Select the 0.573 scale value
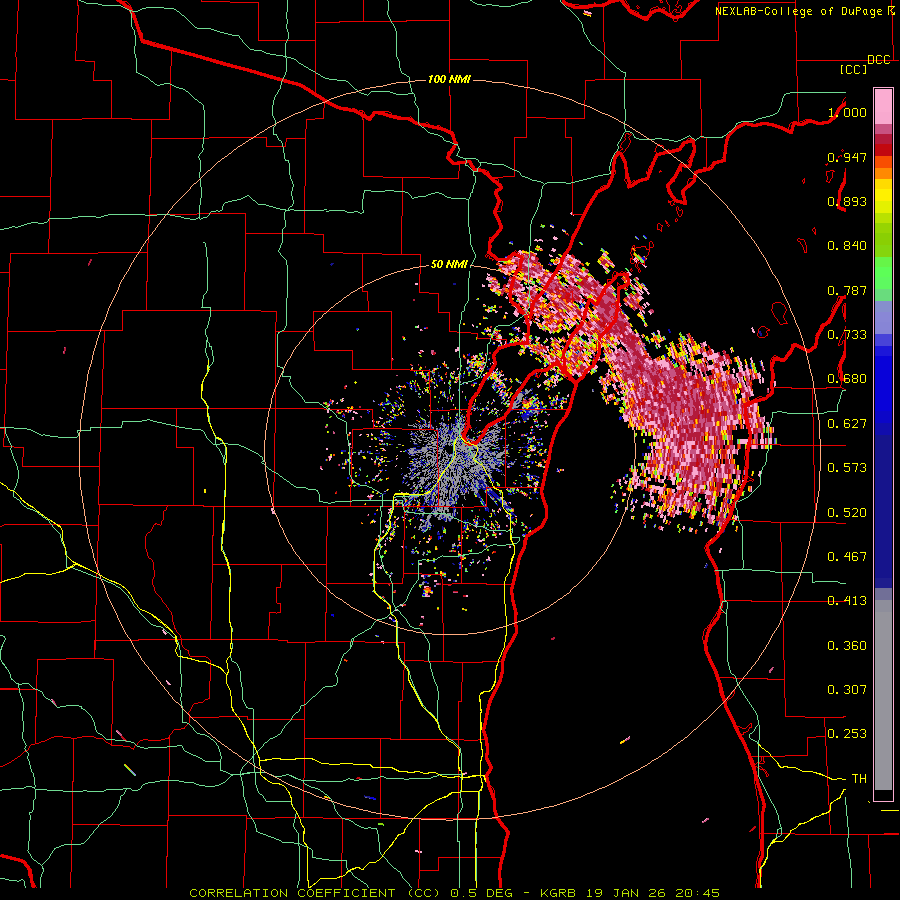Image resolution: width=900 pixels, height=900 pixels. point(847,468)
